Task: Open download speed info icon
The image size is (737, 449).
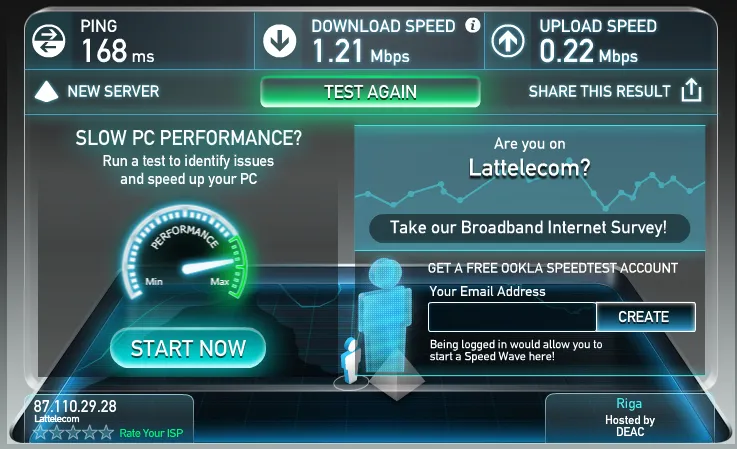Action: 472,25
